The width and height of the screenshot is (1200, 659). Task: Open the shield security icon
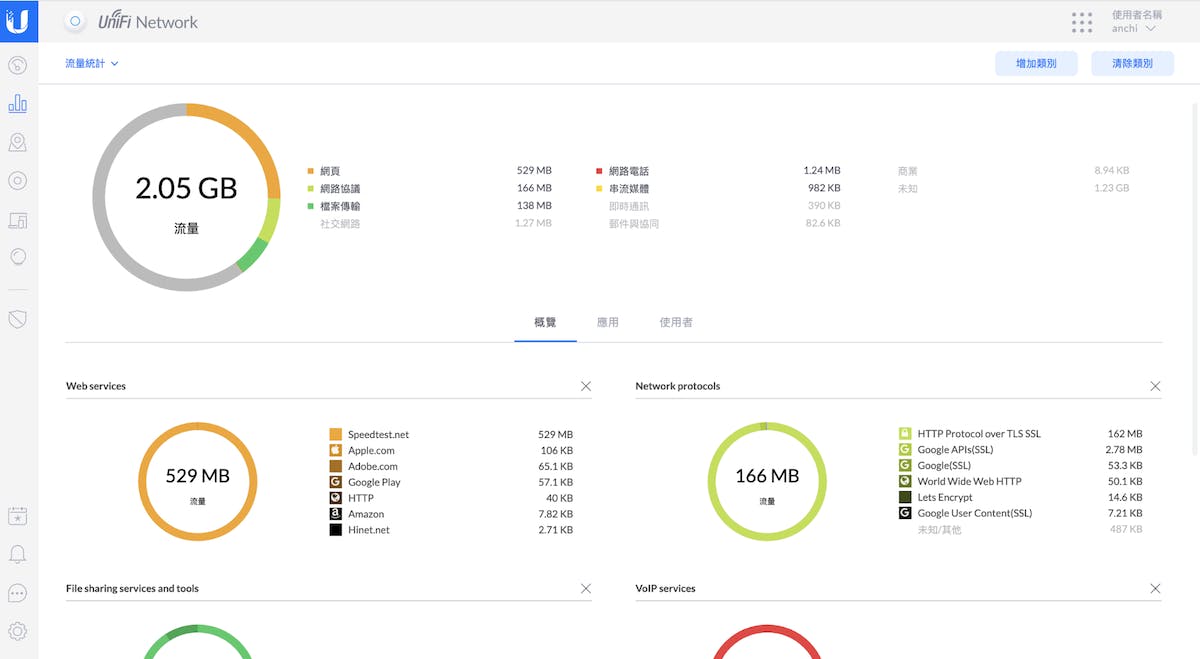point(17,319)
